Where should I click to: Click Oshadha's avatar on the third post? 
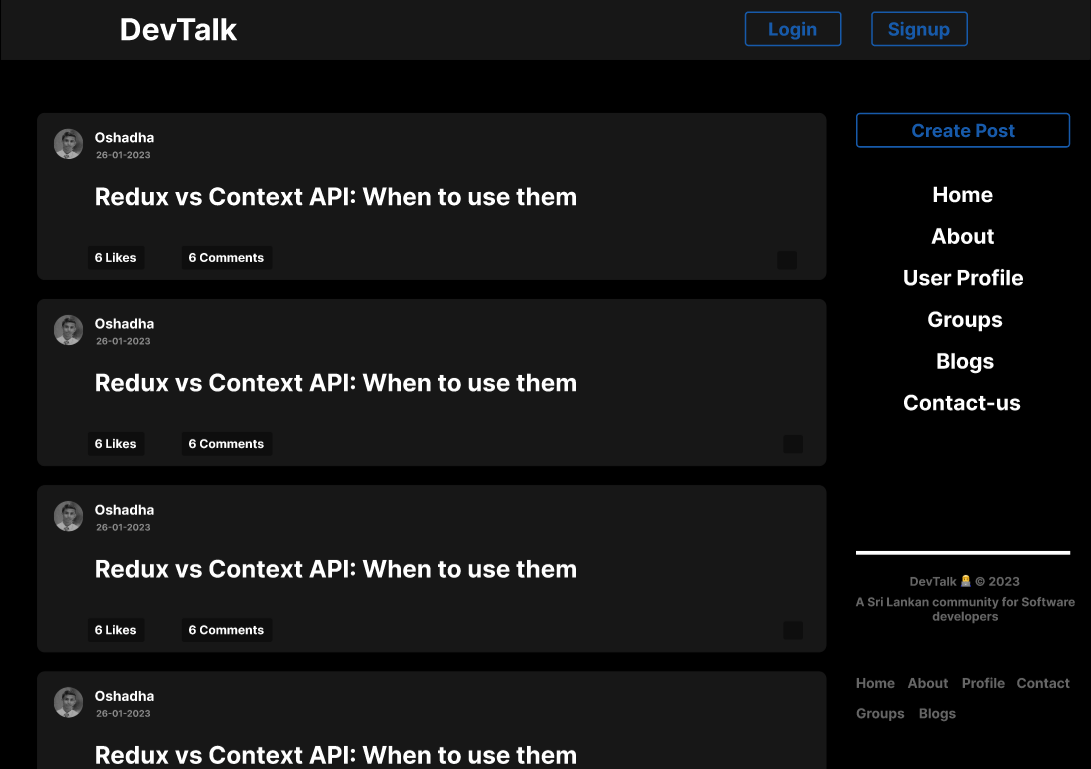68,516
